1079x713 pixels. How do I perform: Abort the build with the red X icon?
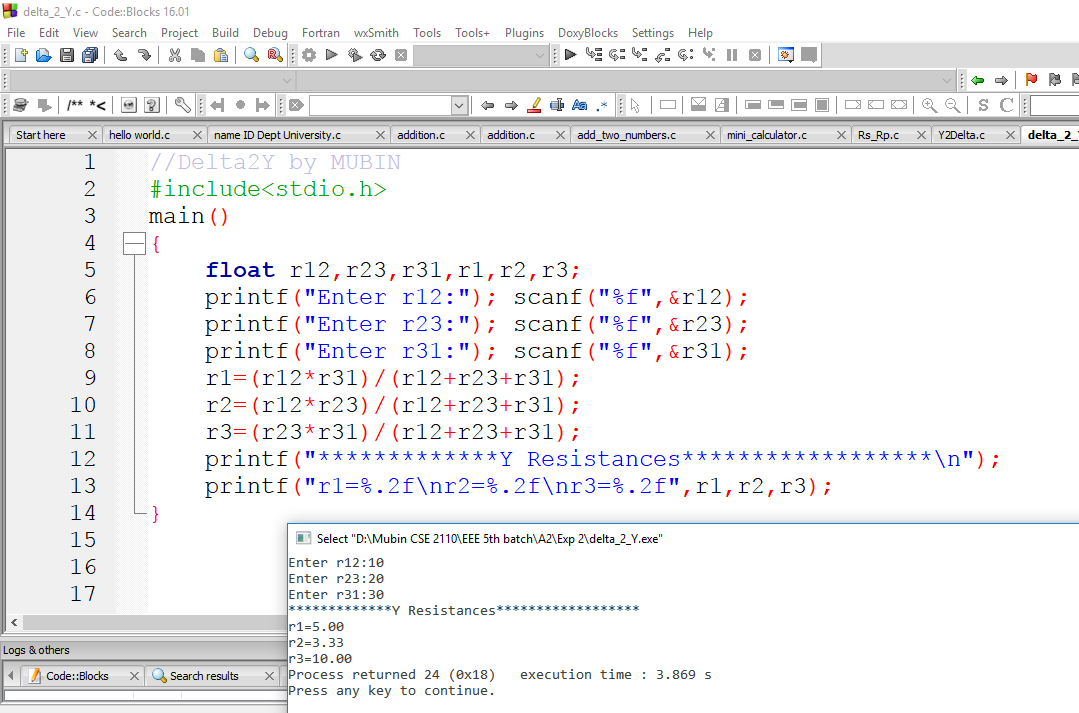click(400, 55)
